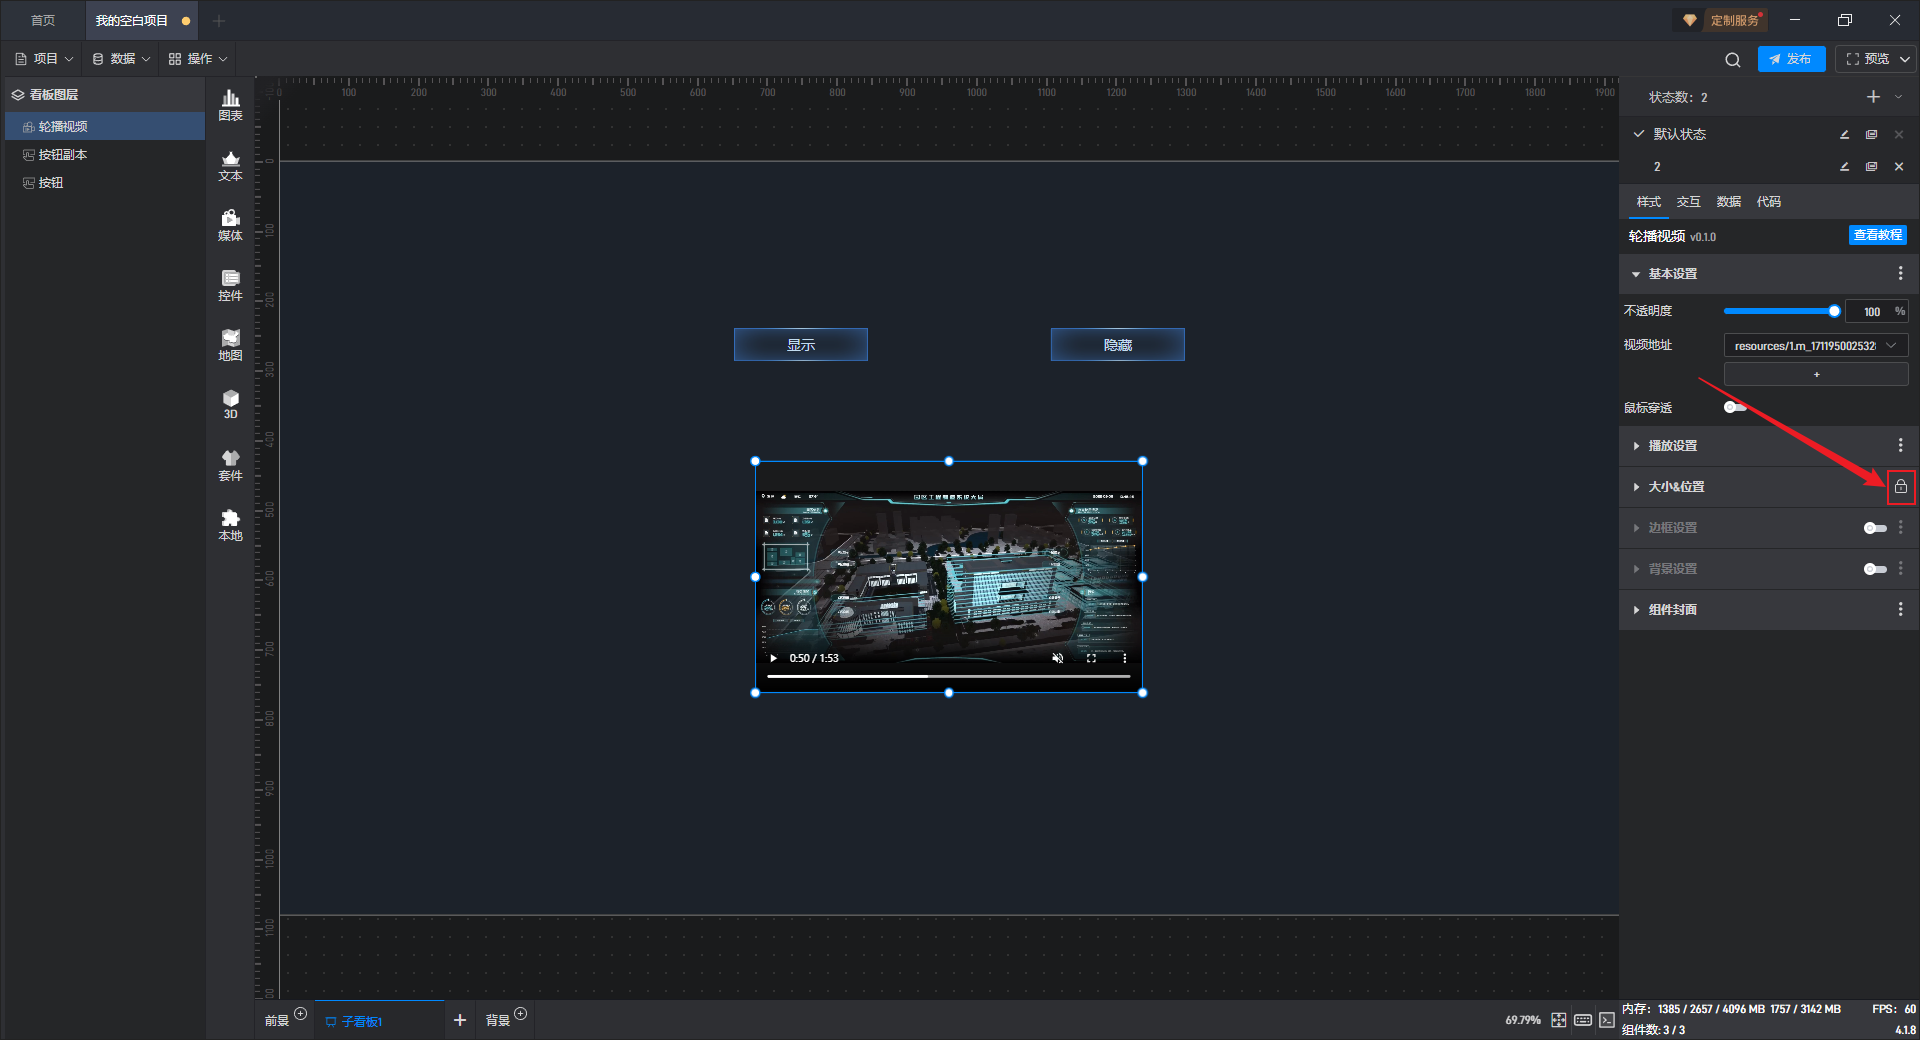
Task: Click the 查看教程 tutorial button
Action: pyautogui.click(x=1877, y=235)
